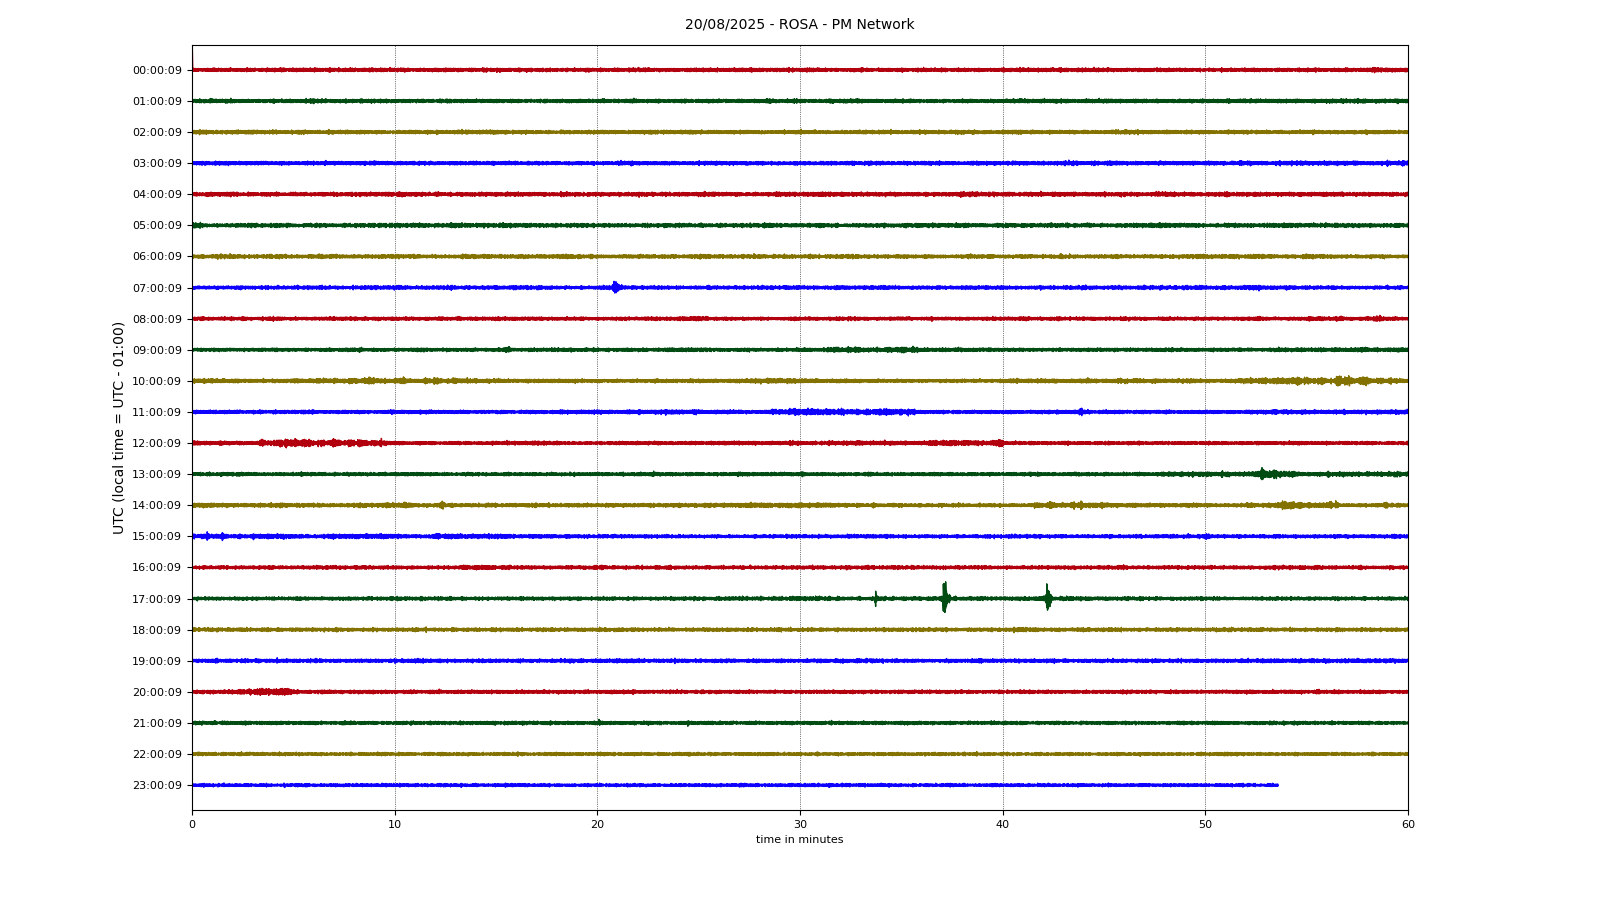
Task: Select the '16:00:09' trace time label
Action: tap(157, 567)
